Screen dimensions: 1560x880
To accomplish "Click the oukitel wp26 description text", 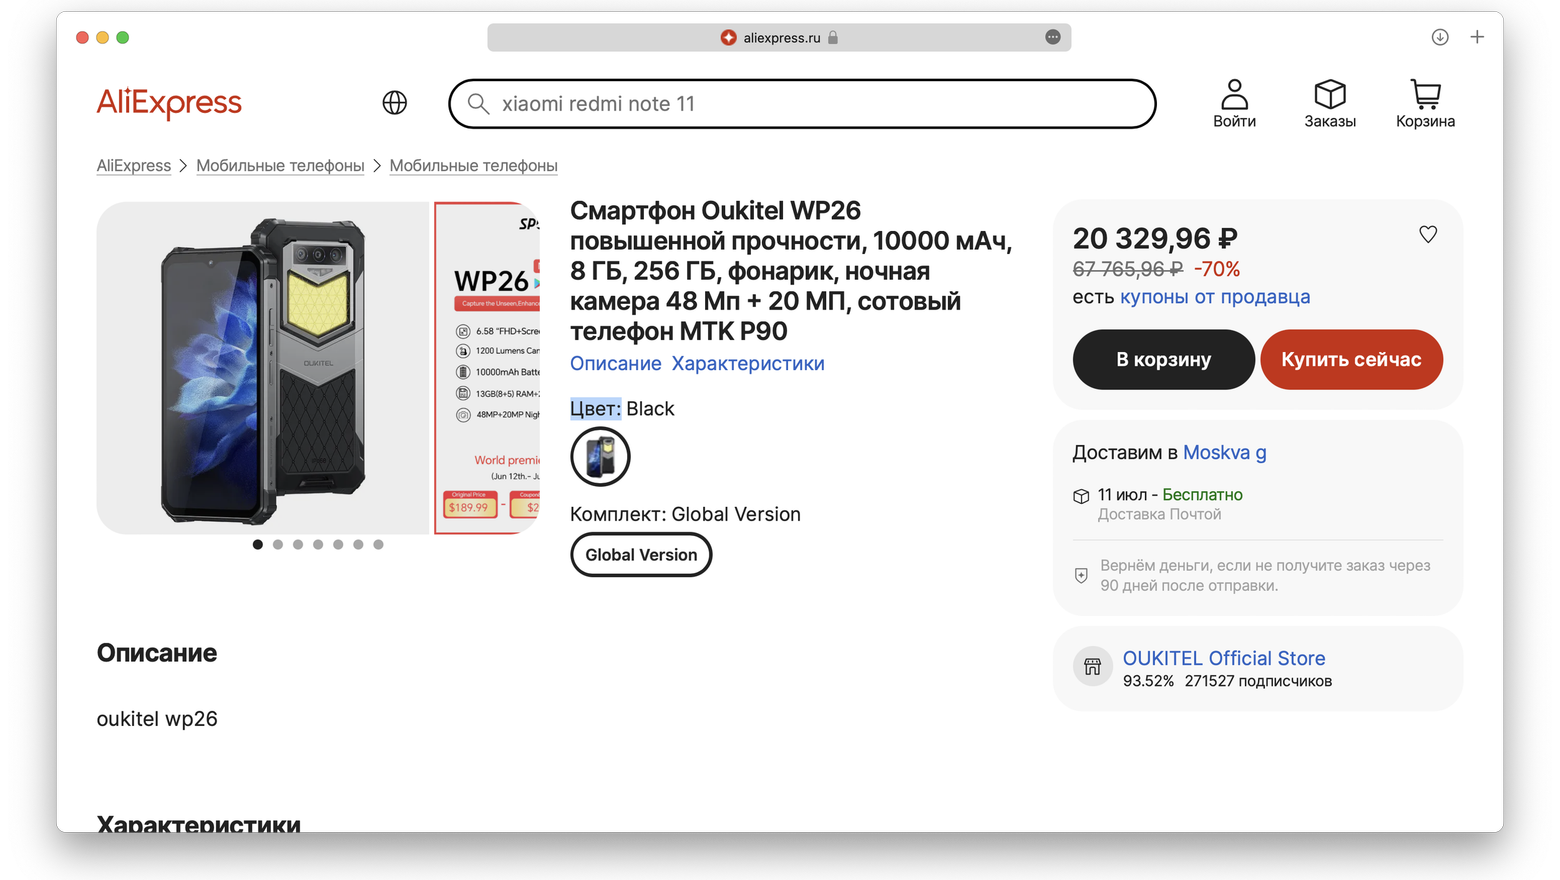I will [157, 719].
